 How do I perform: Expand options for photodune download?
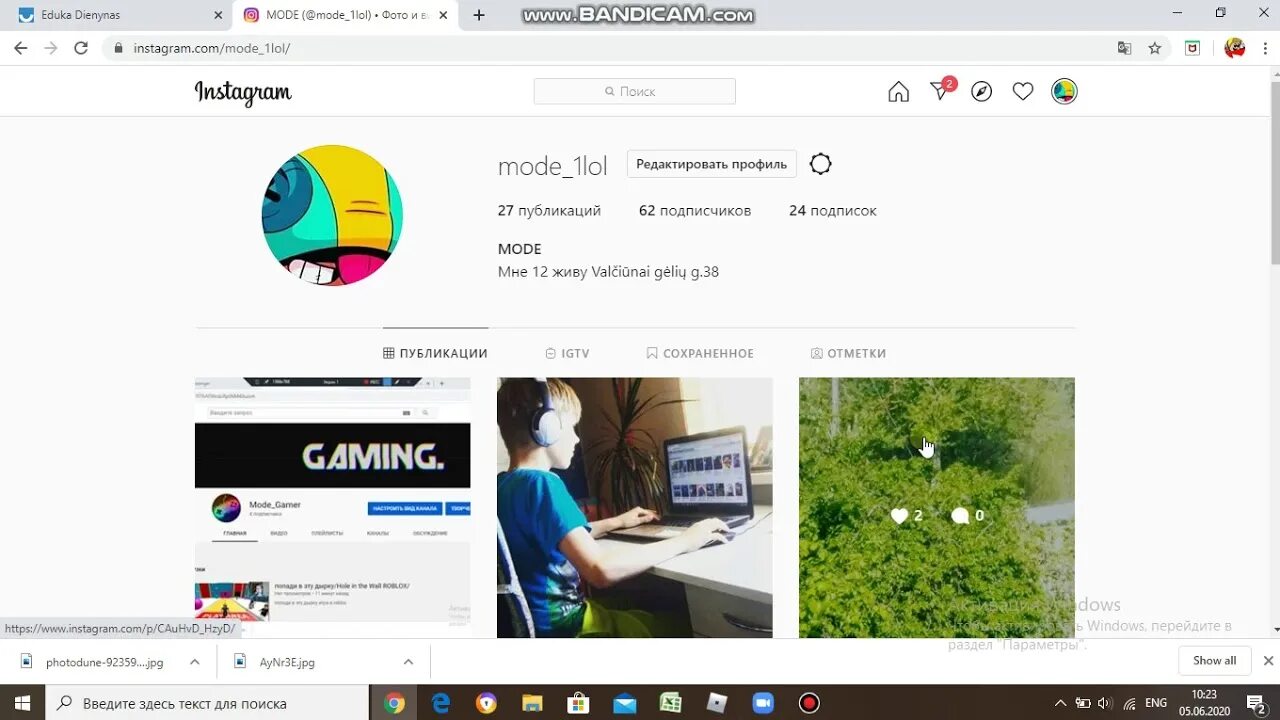click(x=195, y=661)
